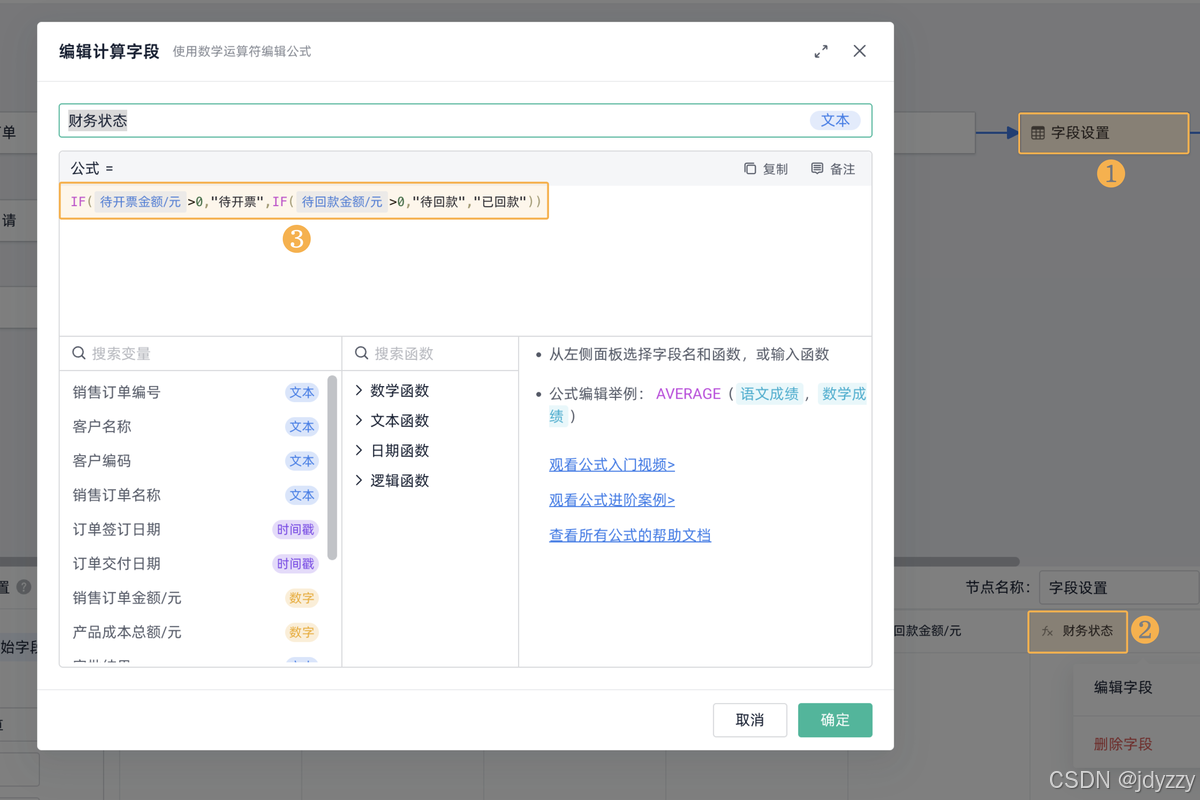Select variable 客户名称
The width and height of the screenshot is (1200, 800).
pos(195,426)
